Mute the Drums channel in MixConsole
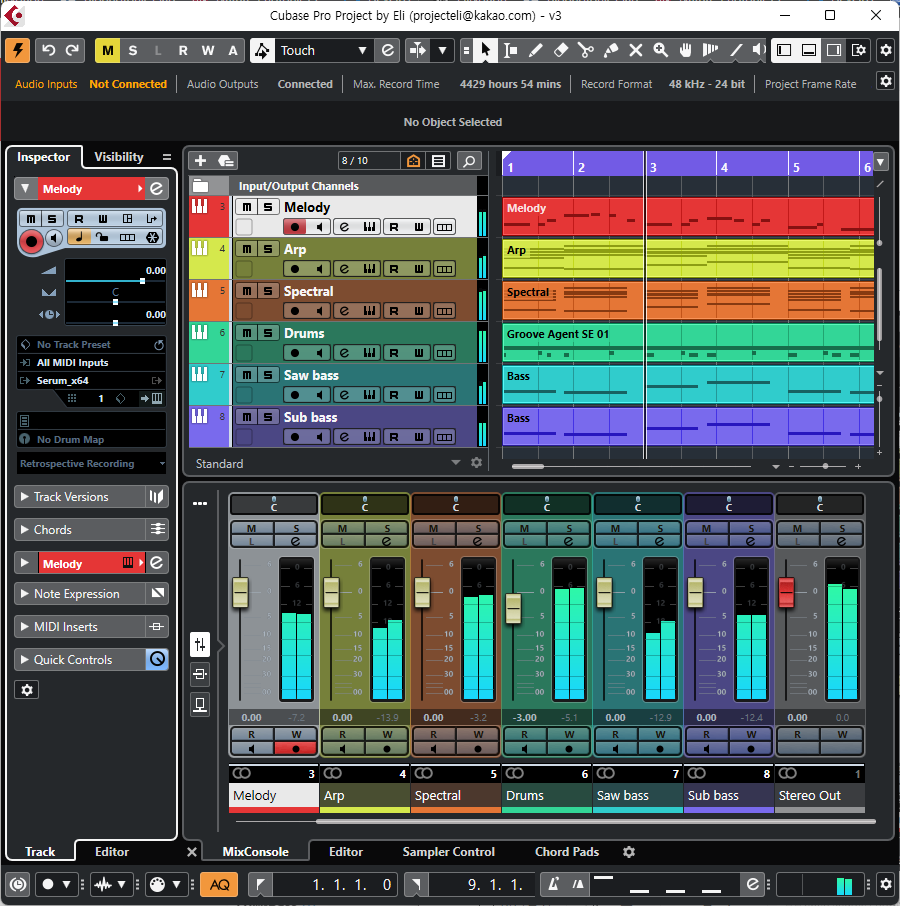 524,528
